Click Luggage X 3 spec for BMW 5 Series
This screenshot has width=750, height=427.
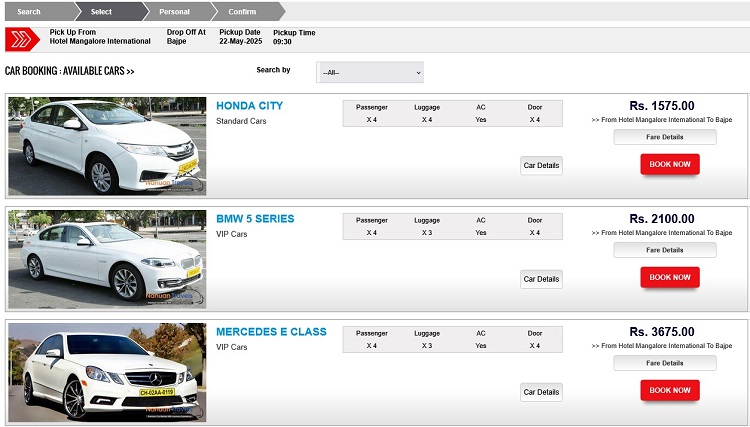pyautogui.click(x=427, y=226)
